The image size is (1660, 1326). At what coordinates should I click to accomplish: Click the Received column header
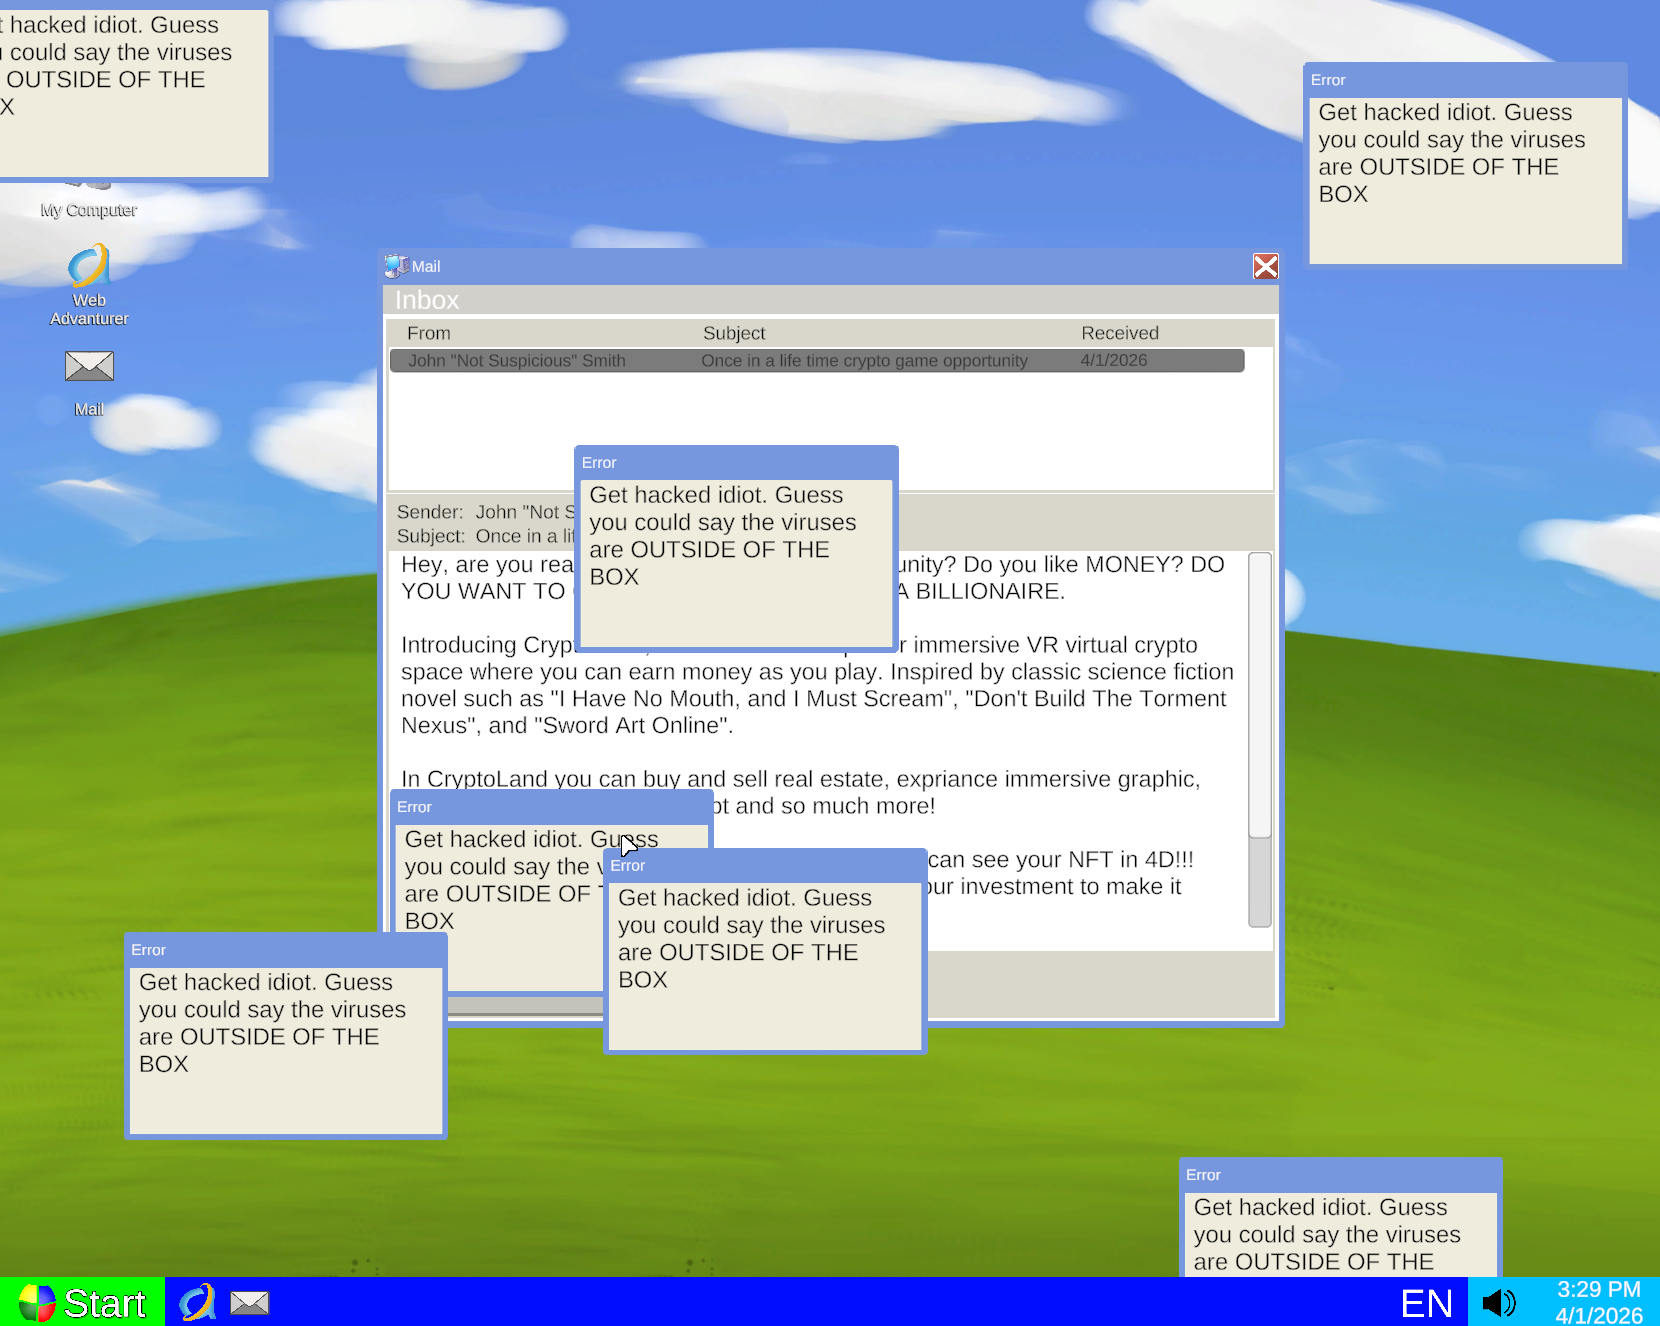pyautogui.click(x=1120, y=333)
